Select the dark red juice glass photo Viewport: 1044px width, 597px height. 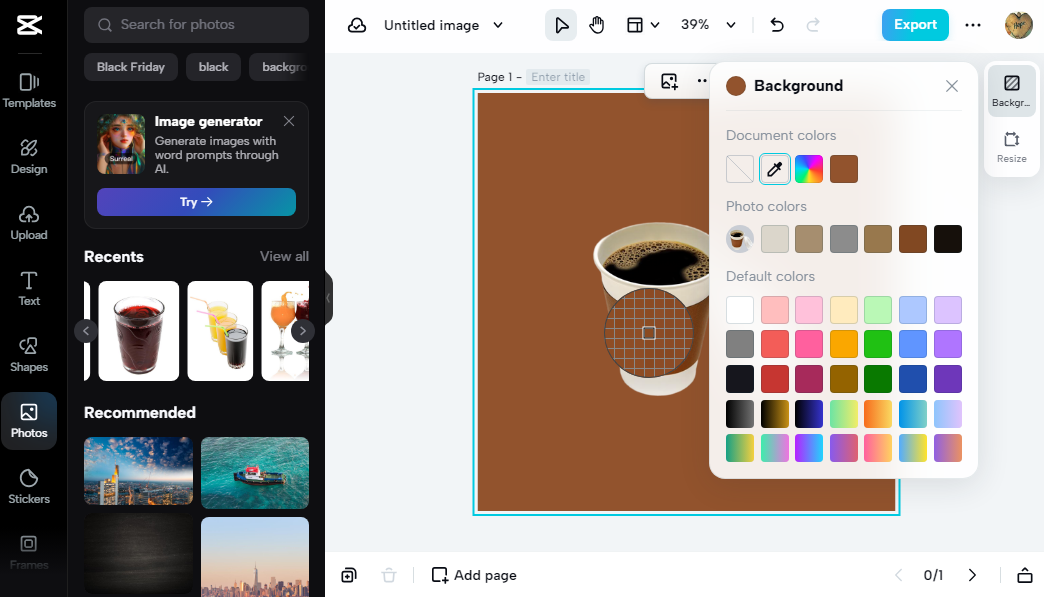(138, 331)
